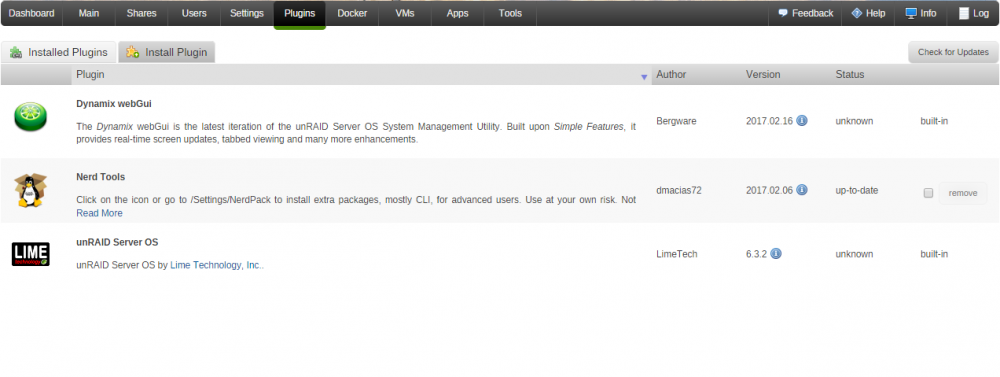1000x377 pixels.
Task: Select the Installed Plugins tab
Action: click(59, 52)
